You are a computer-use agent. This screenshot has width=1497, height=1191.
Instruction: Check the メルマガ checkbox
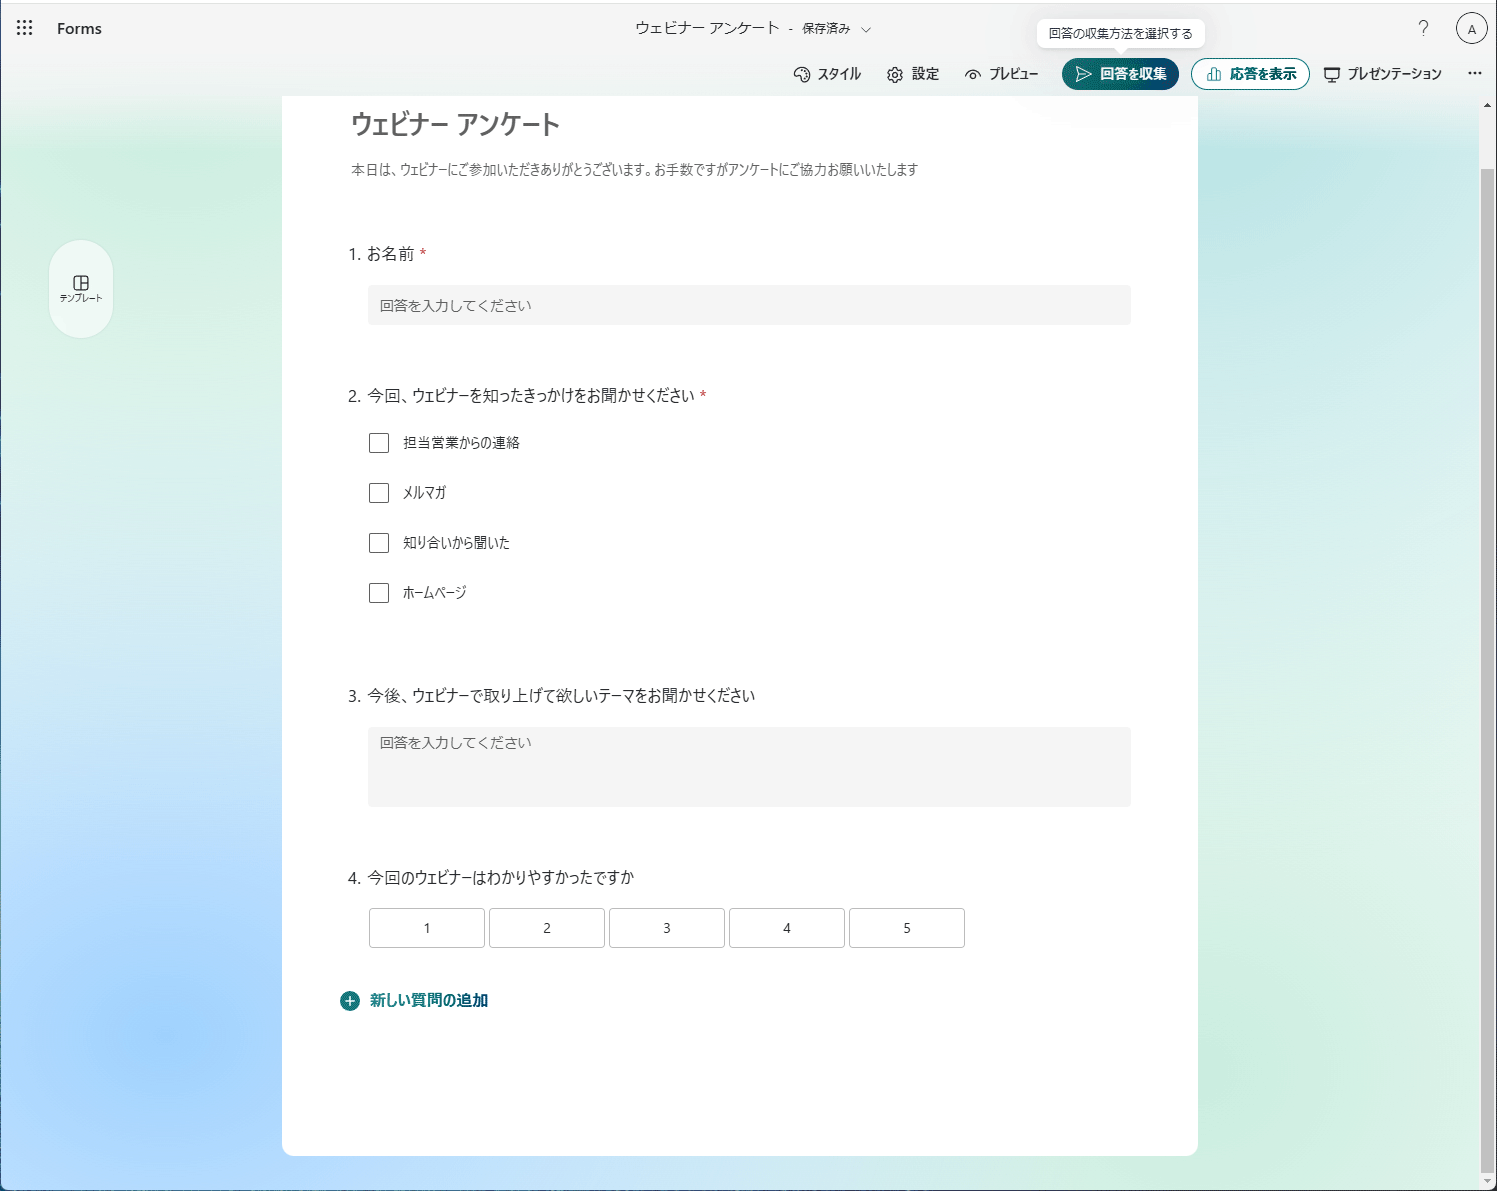379,492
